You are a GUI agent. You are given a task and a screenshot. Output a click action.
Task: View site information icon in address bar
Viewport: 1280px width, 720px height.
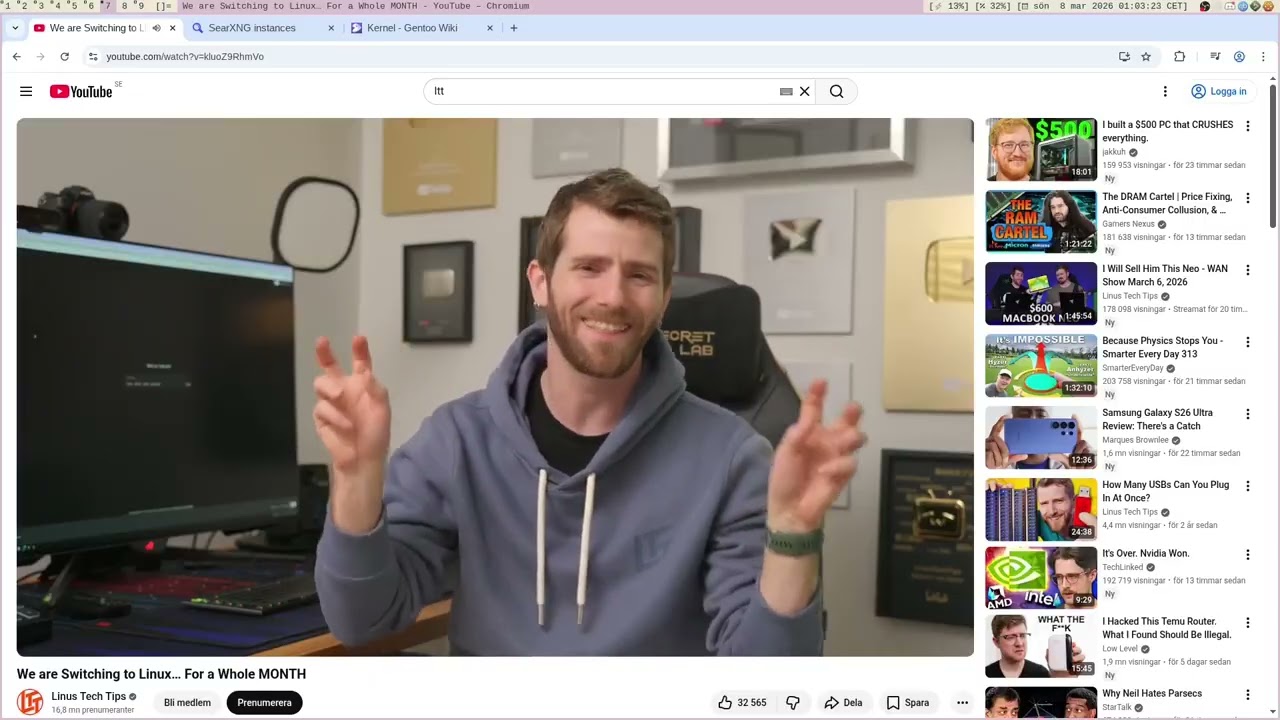click(93, 57)
